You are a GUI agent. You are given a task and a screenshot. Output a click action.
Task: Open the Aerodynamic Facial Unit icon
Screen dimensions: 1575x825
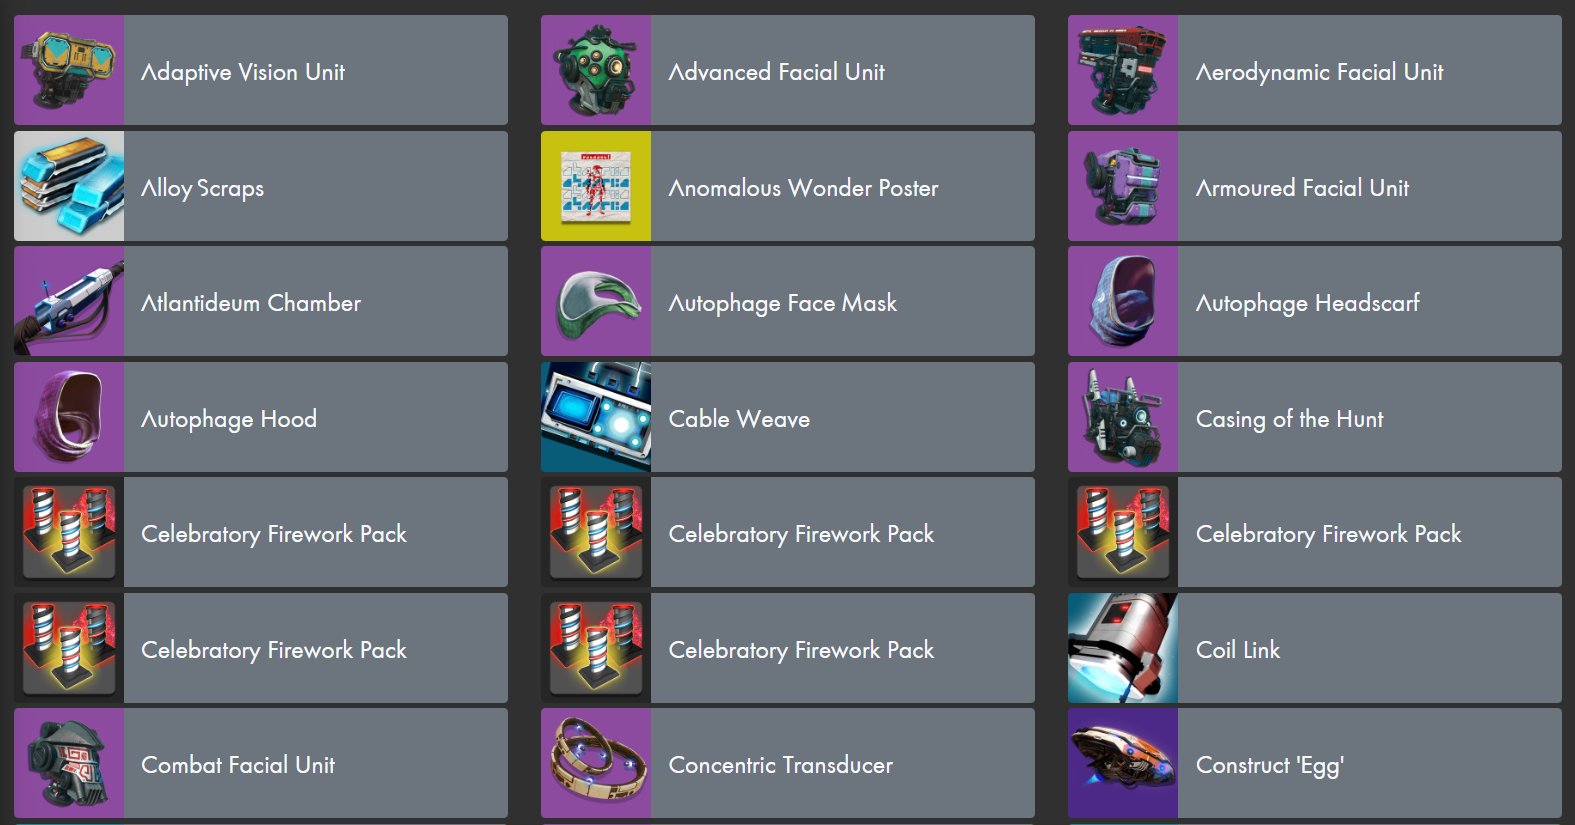tap(1123, 70)
